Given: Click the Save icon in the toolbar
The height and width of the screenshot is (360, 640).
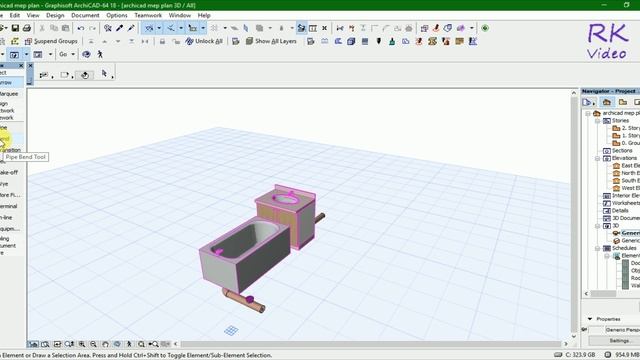Looking at the screenshot, I should 15,28.
